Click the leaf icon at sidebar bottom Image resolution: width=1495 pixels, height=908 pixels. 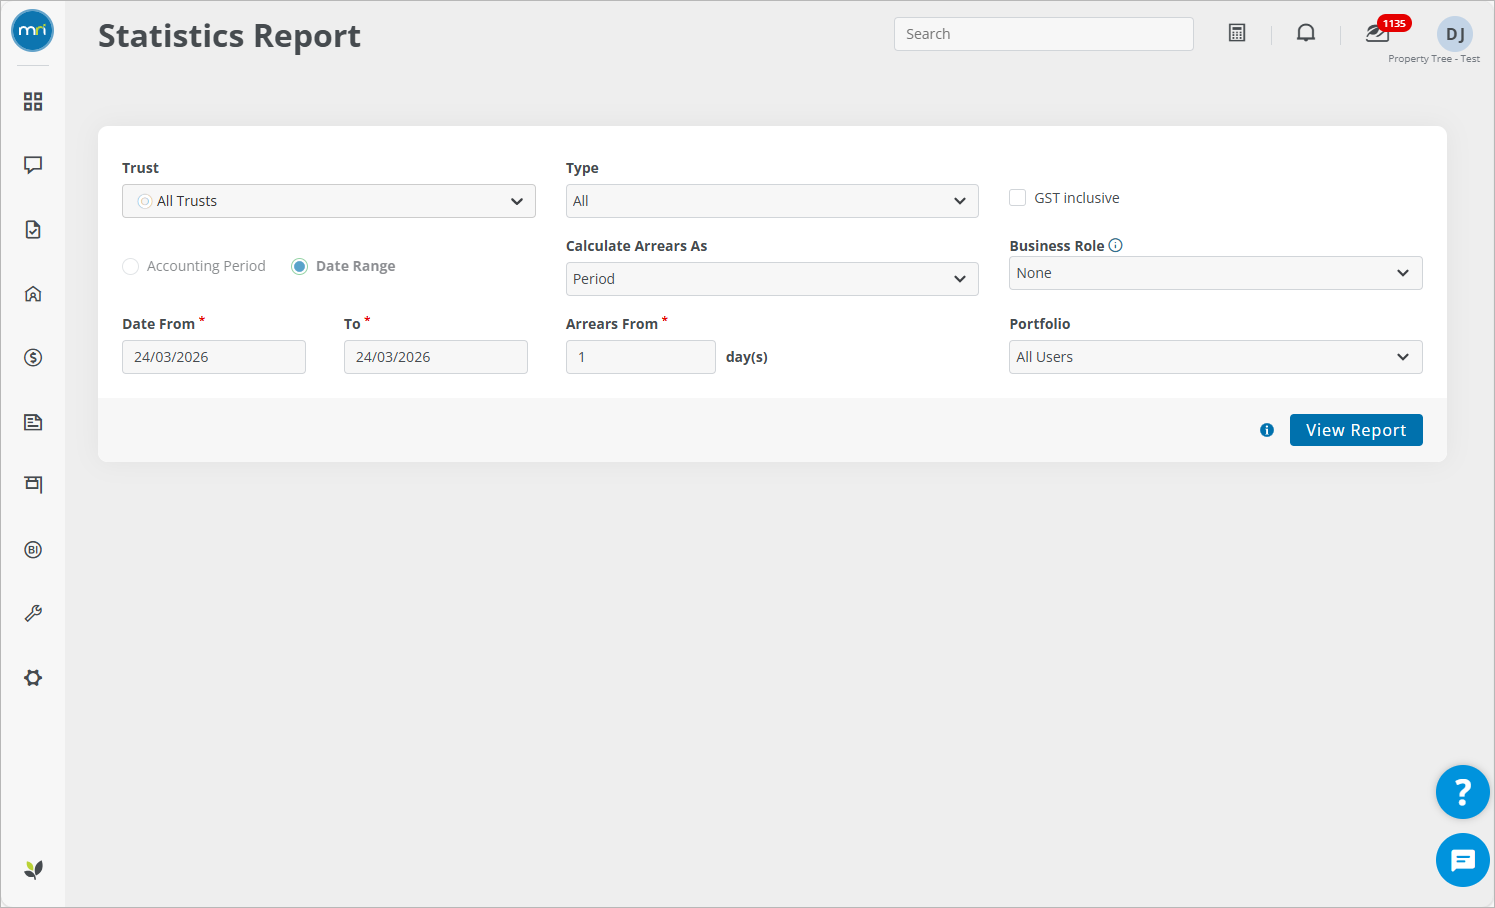tap(33, 869)
